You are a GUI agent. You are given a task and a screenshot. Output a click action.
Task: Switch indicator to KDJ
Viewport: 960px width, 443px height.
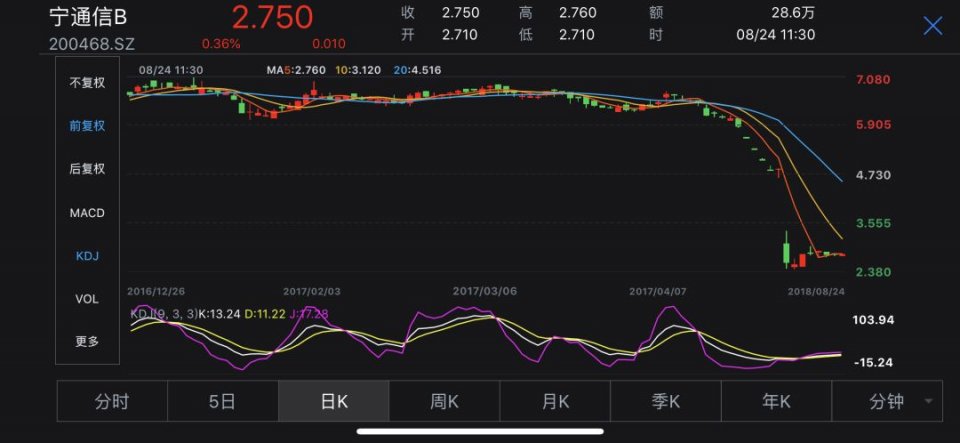tap(87, 256)
